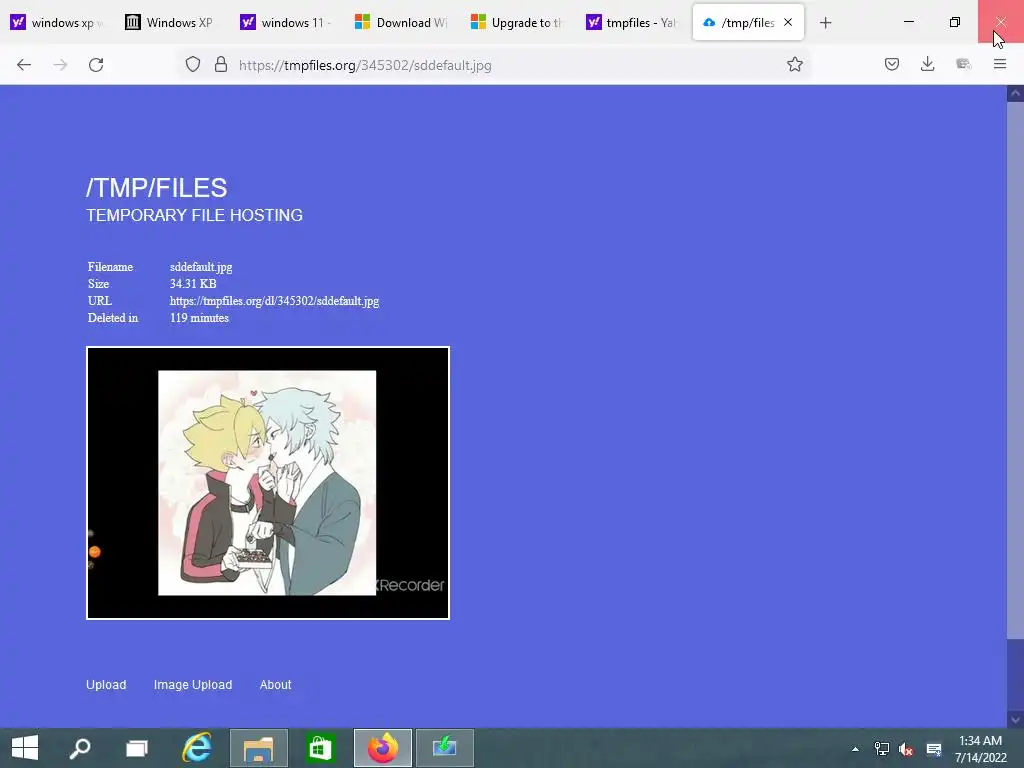Switch to the windows 11 Yahoo tab
Screen dimensions: 1024x768
[x=287, y=23]
